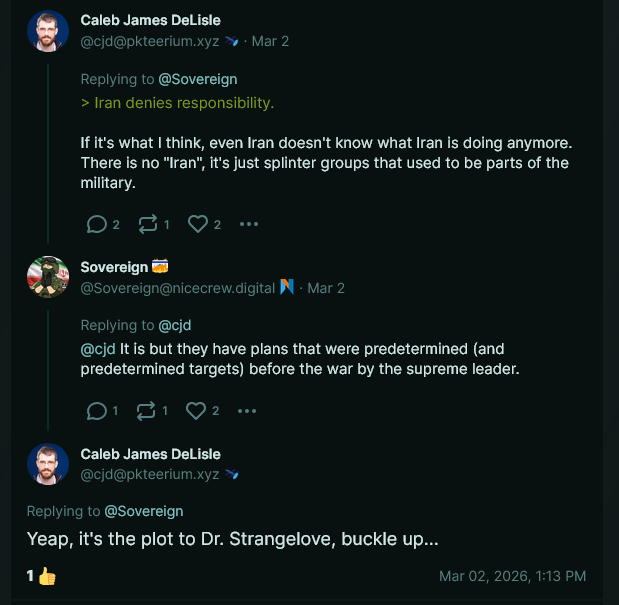
Task: Boost Sovereign's post
Action: (146, 410)
